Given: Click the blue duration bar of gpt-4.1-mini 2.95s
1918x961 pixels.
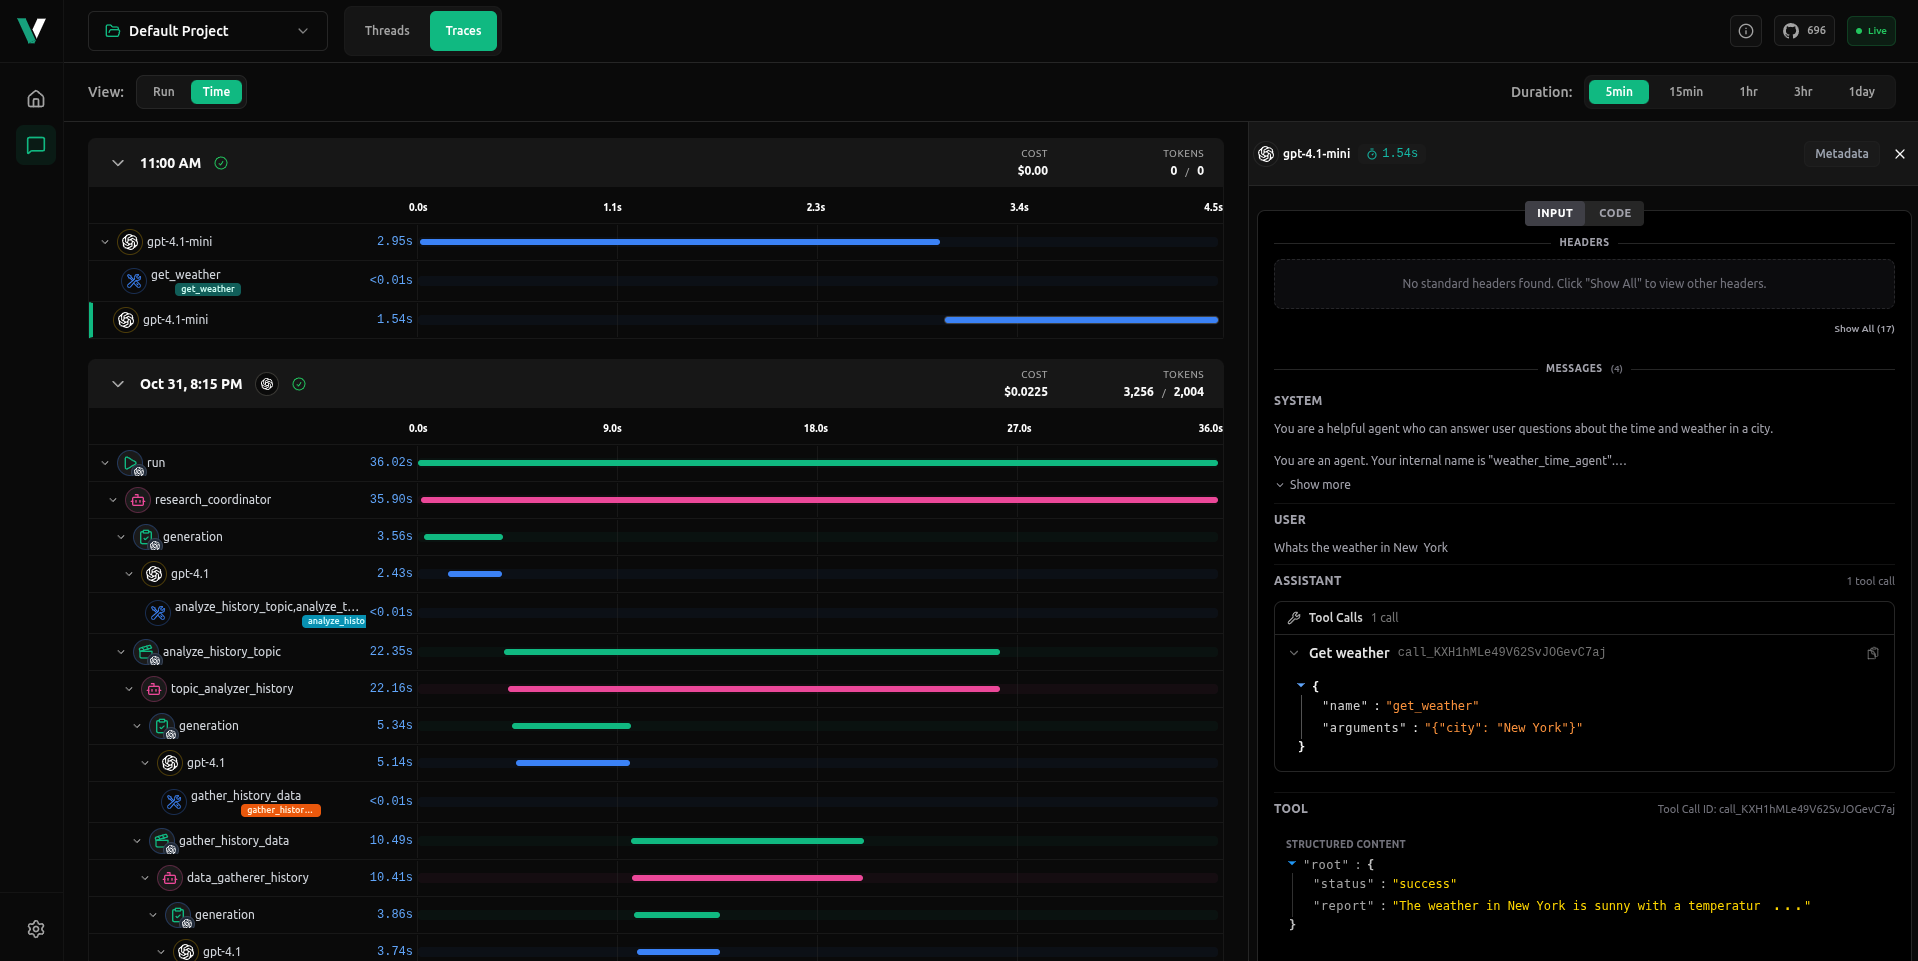Looking at the screenshot, I should click(679, 242).
